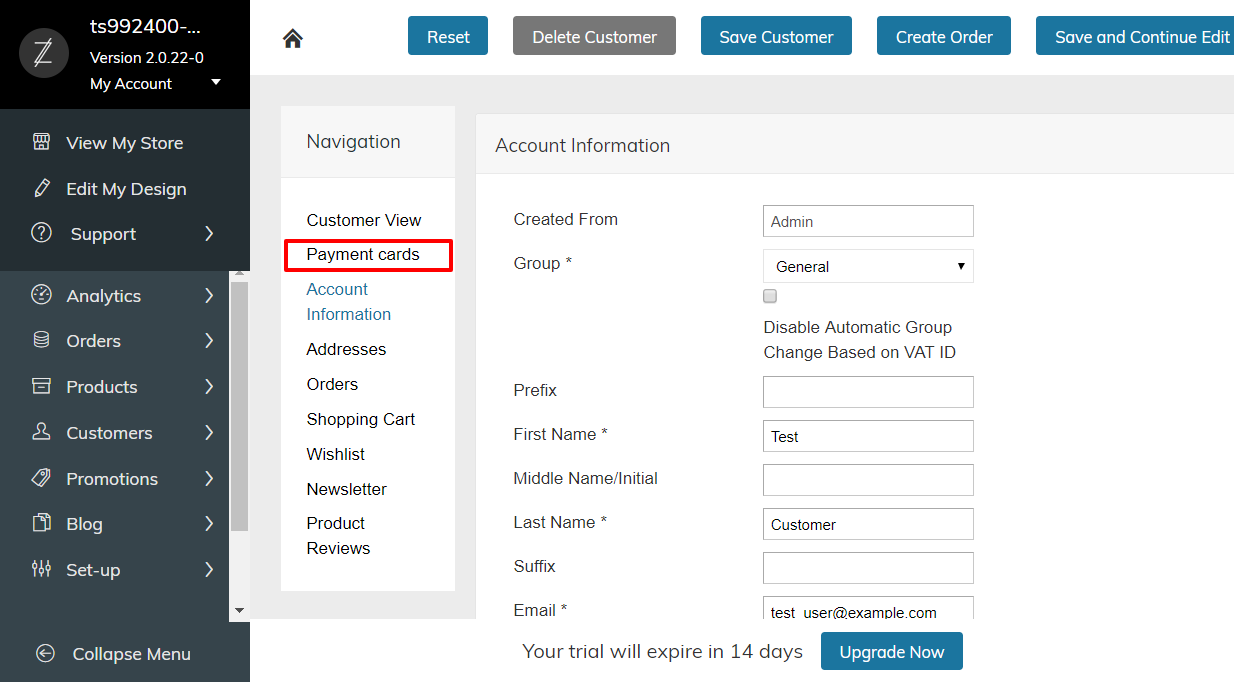
Task: Click the sidebar scrollbar down arrow
Action: (239, 610)
